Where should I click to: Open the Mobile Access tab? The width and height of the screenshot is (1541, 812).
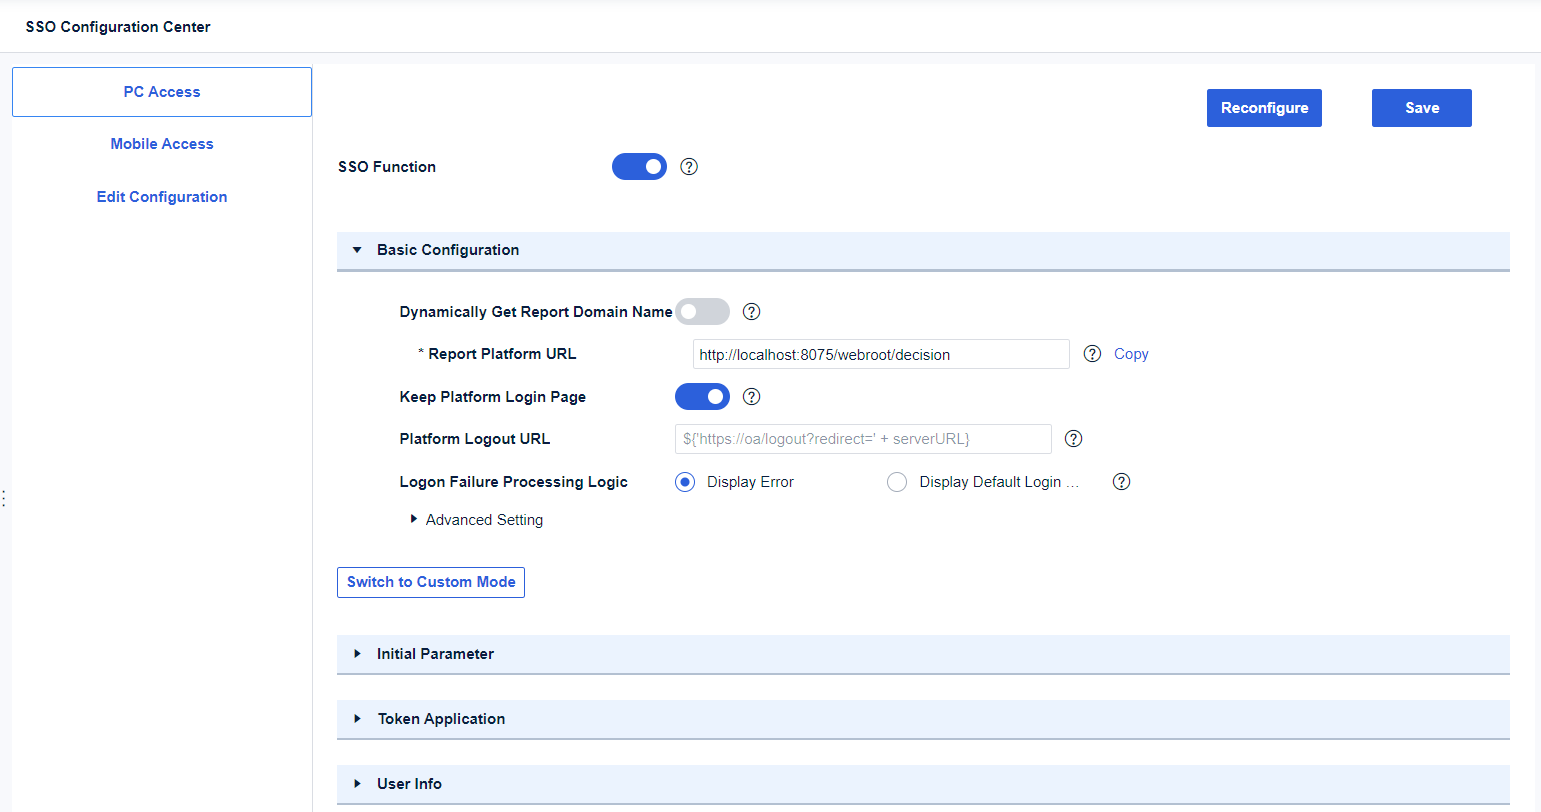point(162,144)
